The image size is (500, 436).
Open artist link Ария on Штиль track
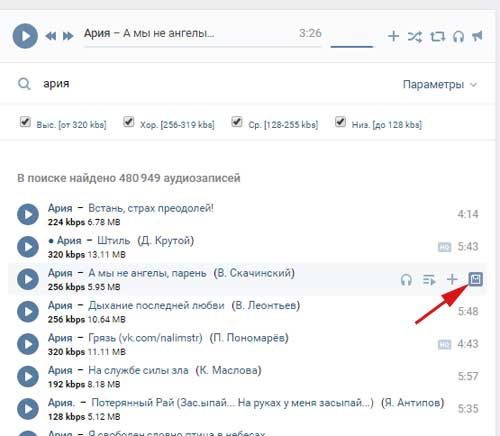point(69,240)
